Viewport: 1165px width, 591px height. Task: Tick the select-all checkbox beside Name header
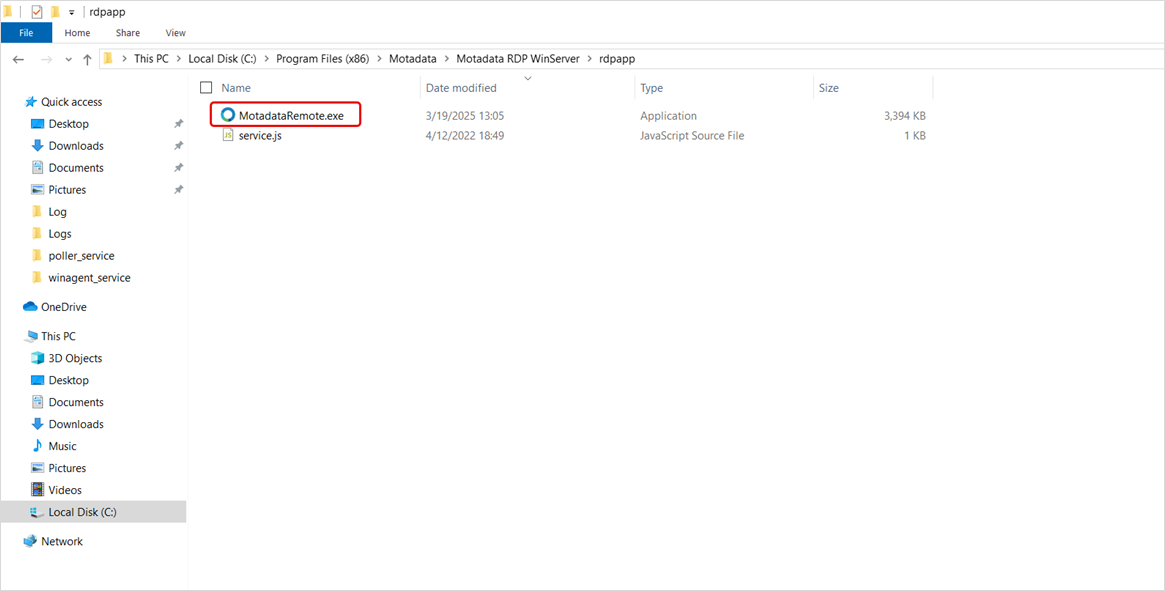207,88
